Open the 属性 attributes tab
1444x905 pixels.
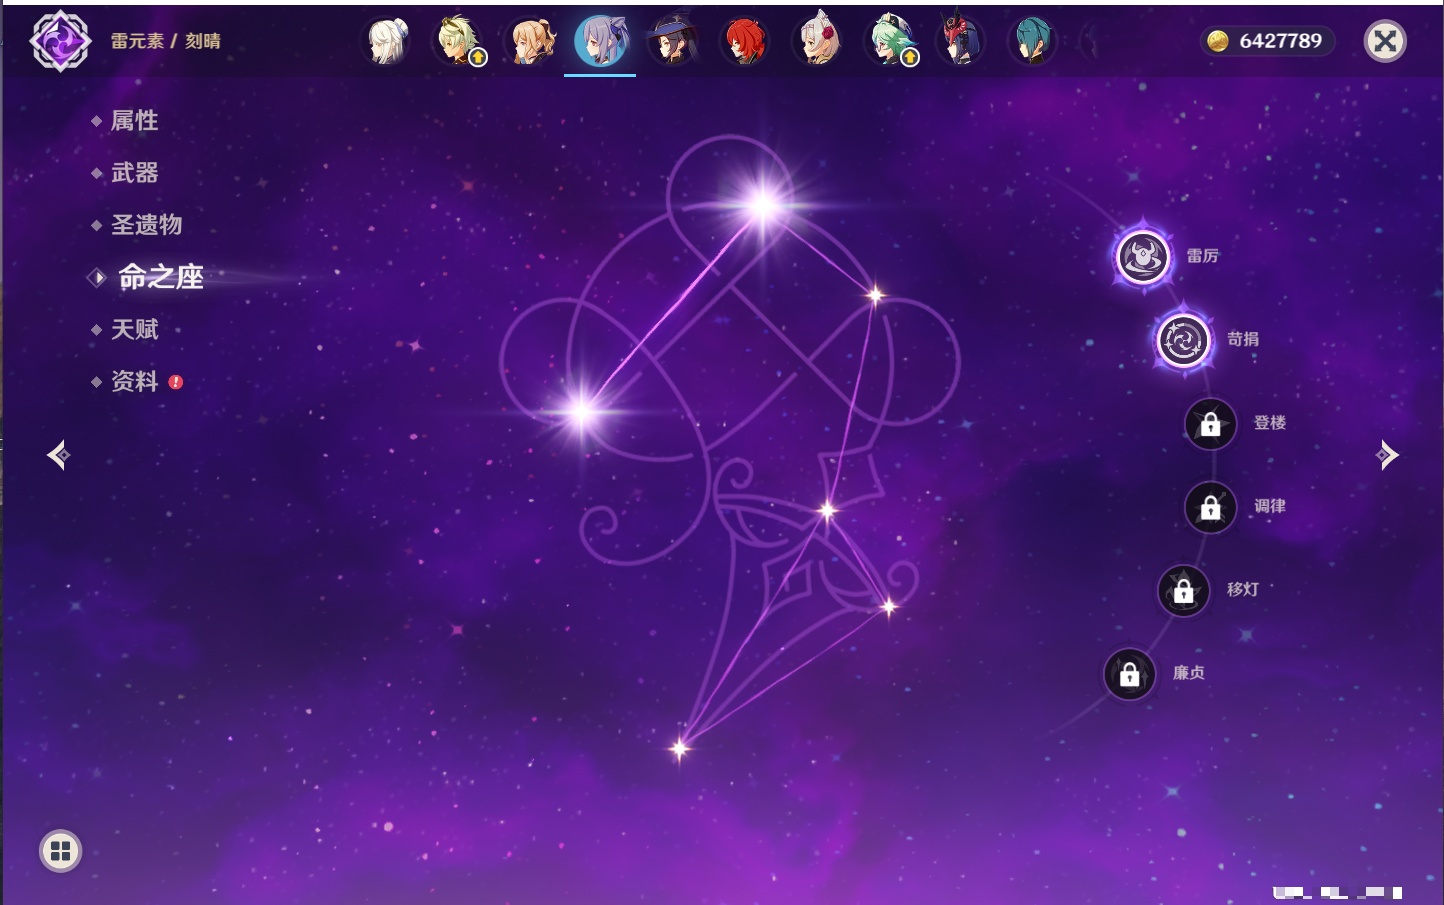click(x=134, y=121)
